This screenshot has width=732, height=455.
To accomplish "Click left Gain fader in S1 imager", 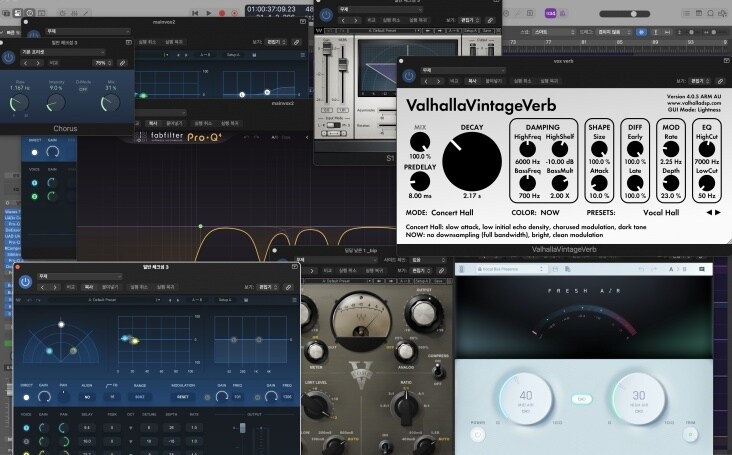I will (327, 49).
